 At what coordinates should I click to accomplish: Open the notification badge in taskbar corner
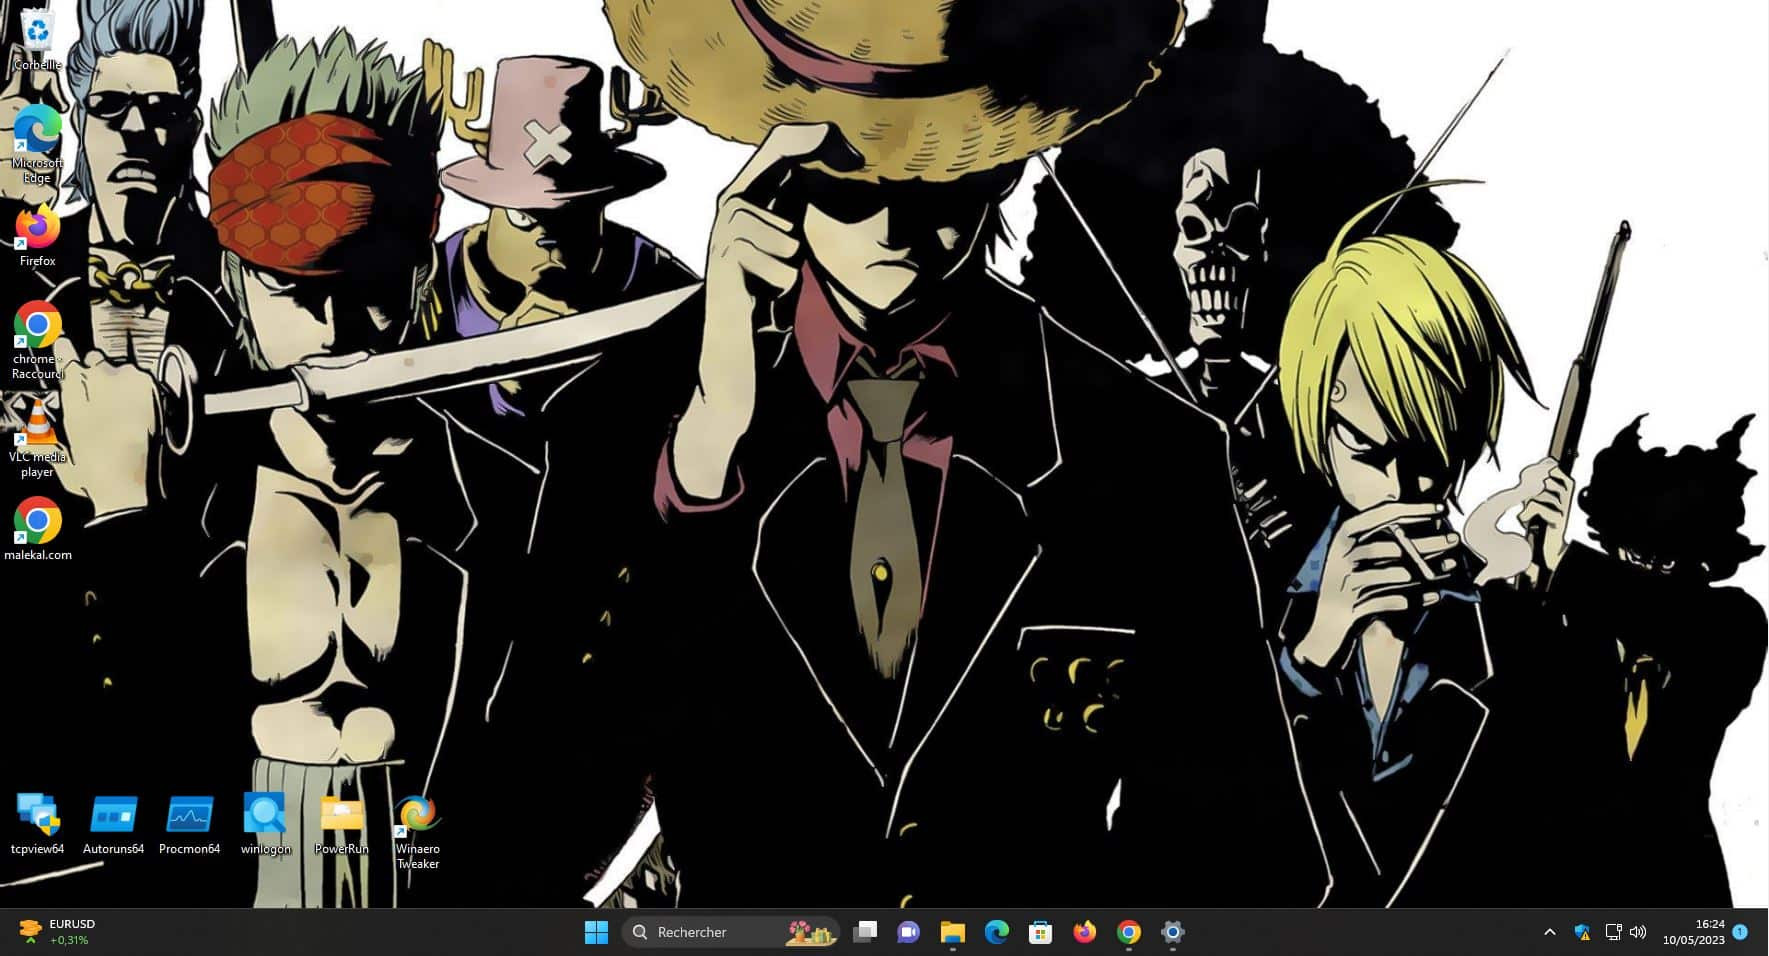coord(1740,931)
